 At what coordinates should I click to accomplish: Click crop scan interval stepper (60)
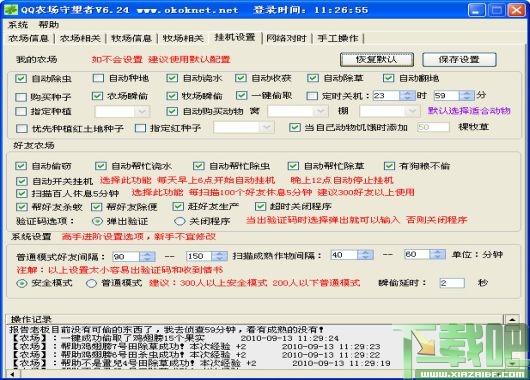point(437,254)
